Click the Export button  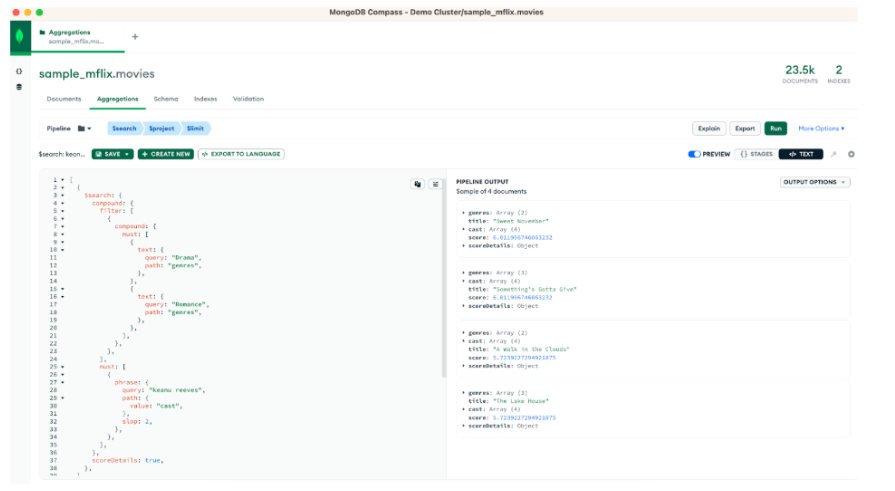745,128
